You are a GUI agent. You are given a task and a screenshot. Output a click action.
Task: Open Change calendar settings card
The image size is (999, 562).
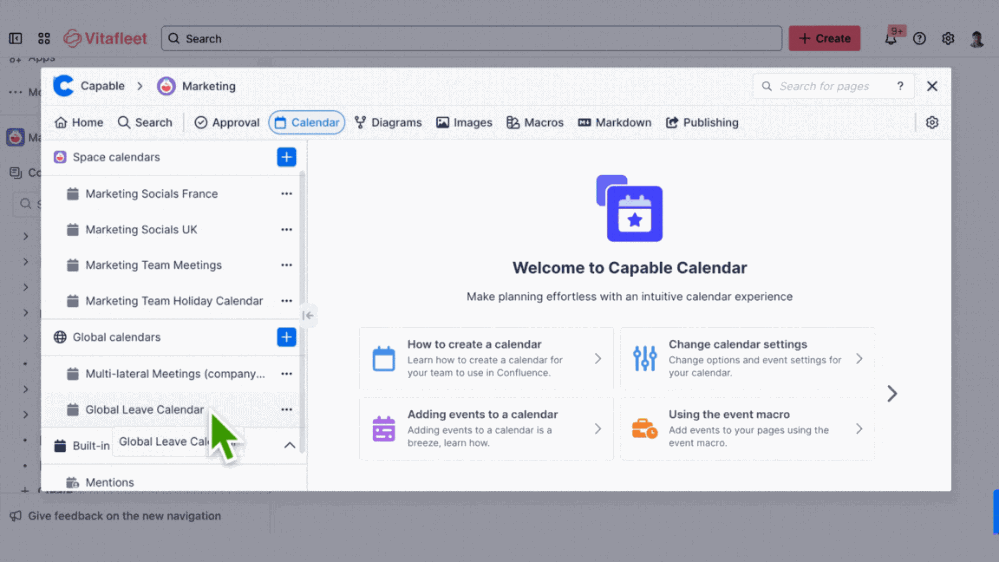[x=747, y=358]
